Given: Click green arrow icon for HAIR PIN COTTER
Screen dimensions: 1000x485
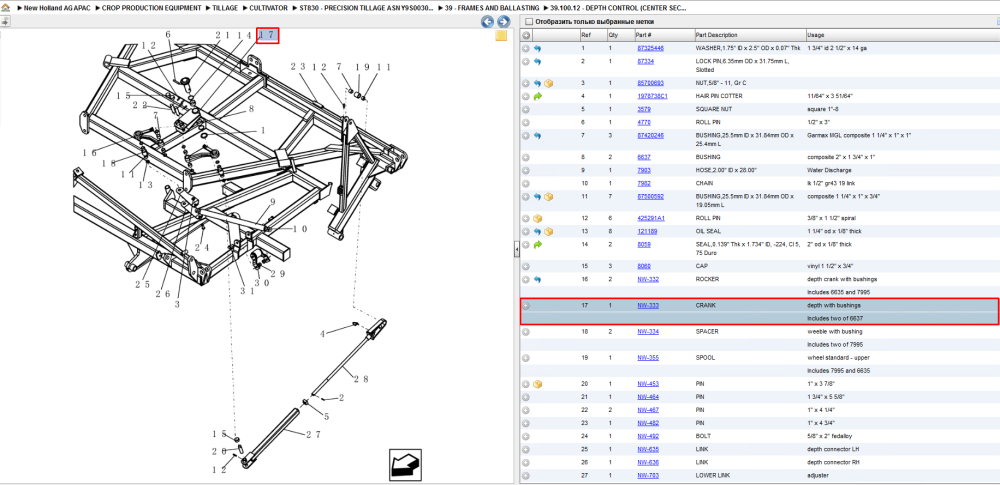Looking at the screenshot, I should click(x=537, y=96).
